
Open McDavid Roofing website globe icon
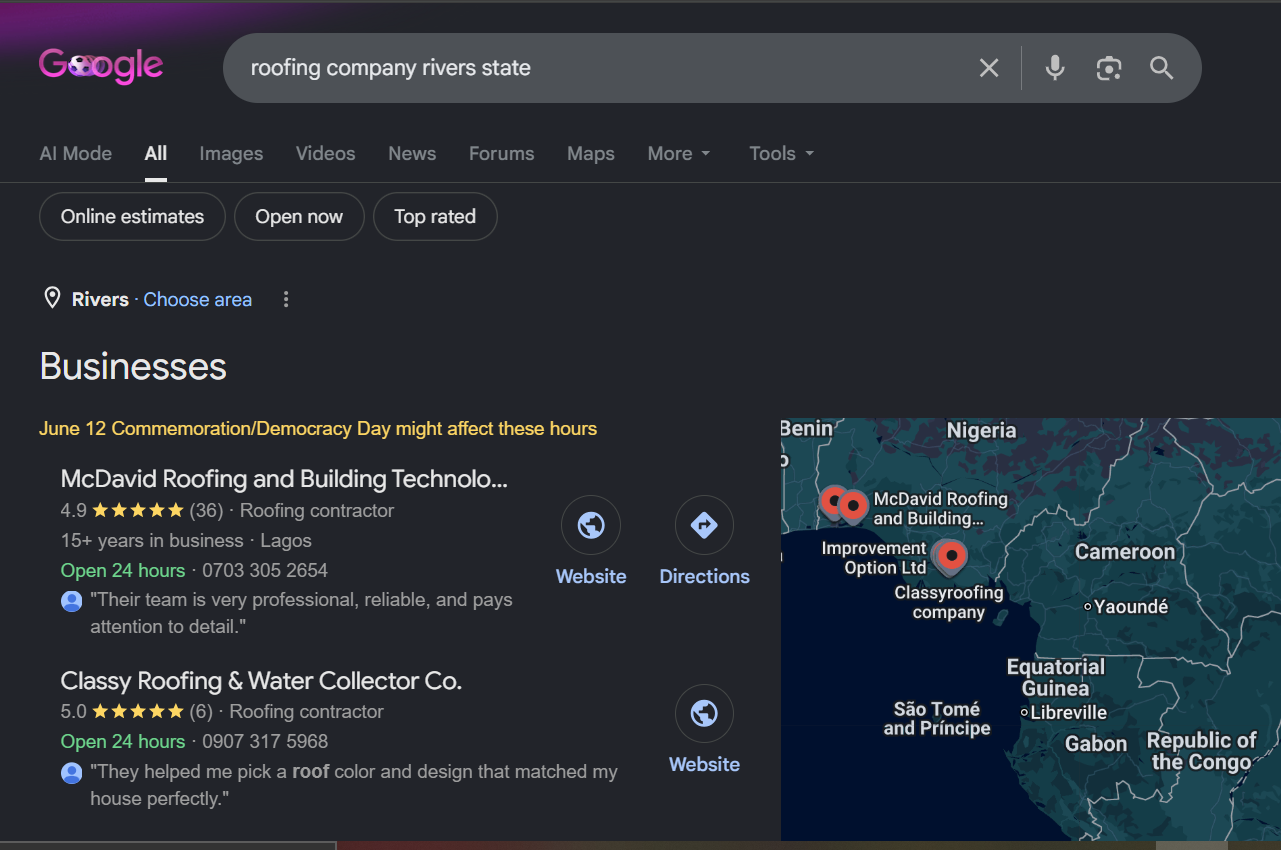(x=591, y=525)
